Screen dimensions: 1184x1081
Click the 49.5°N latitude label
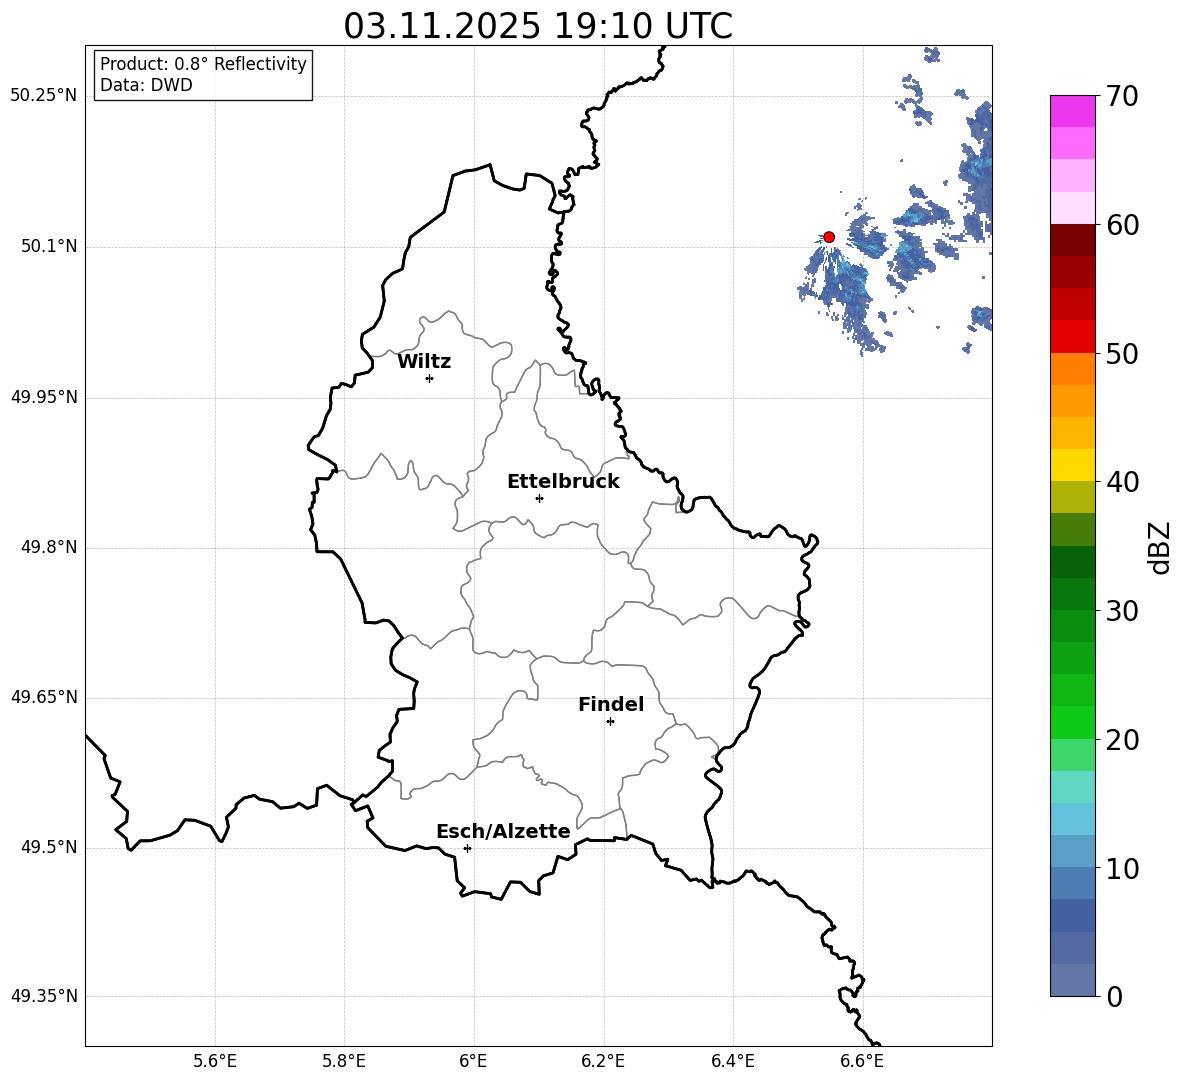pyautogui.click(x=49, y=847)
